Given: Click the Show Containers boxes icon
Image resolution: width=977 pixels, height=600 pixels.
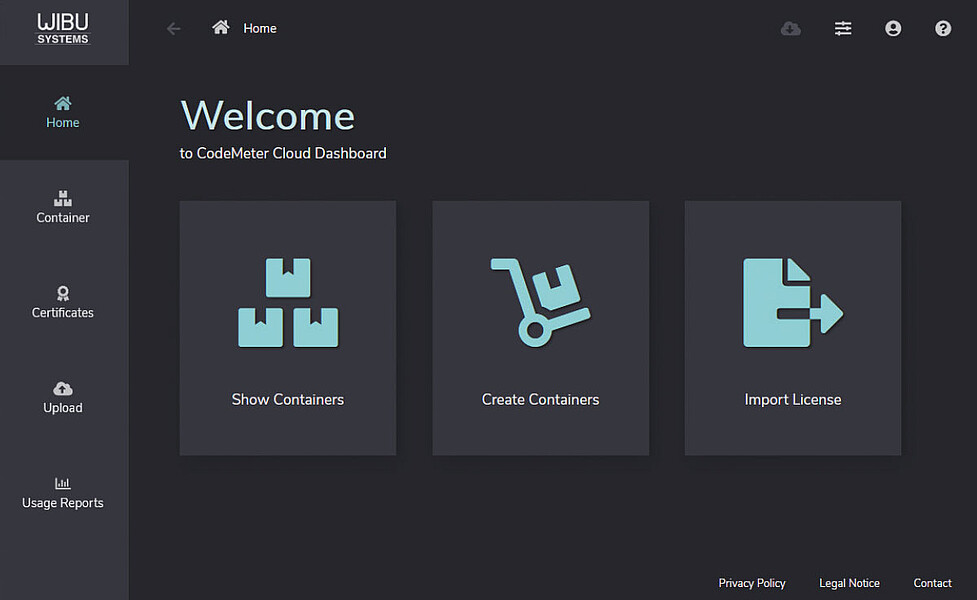Looking at the screenshot, I should click(288, 302).
